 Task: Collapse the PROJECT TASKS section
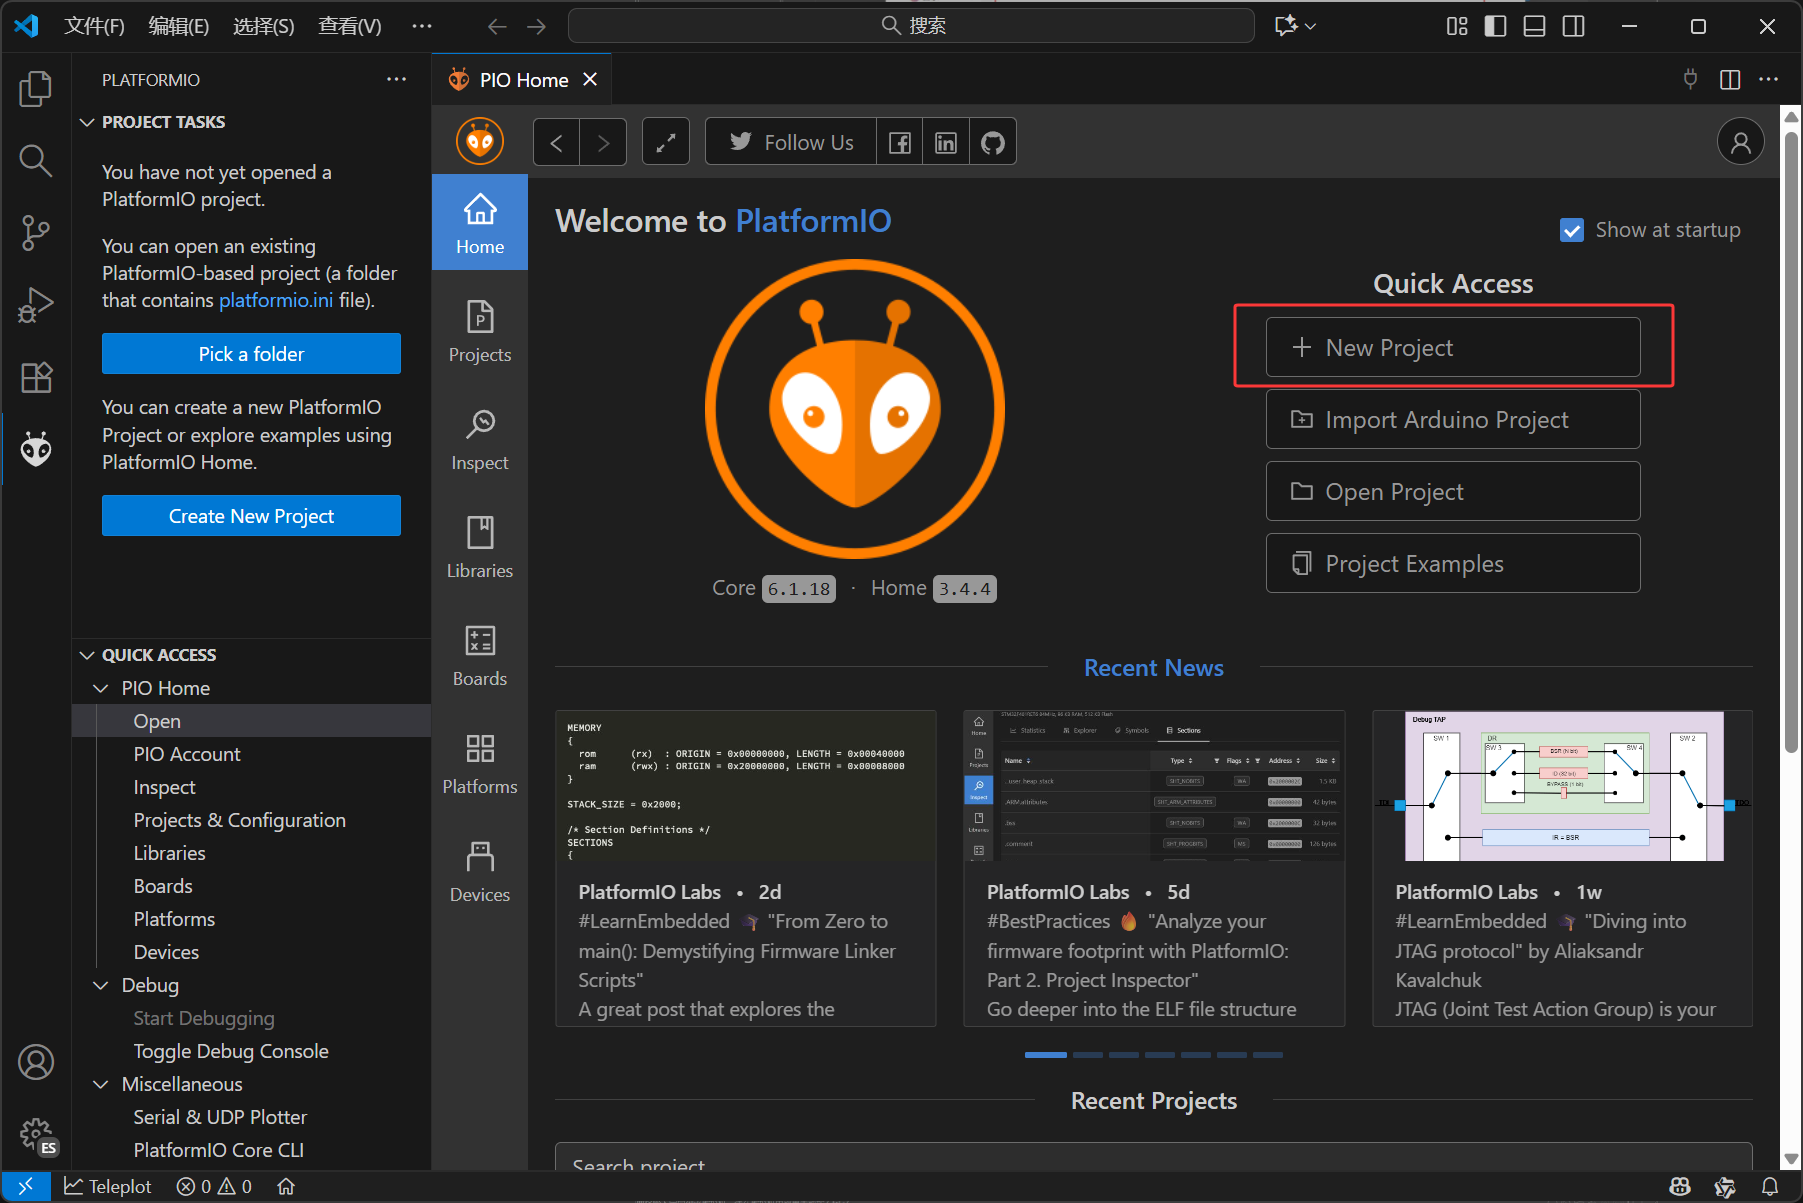[88, 122]
